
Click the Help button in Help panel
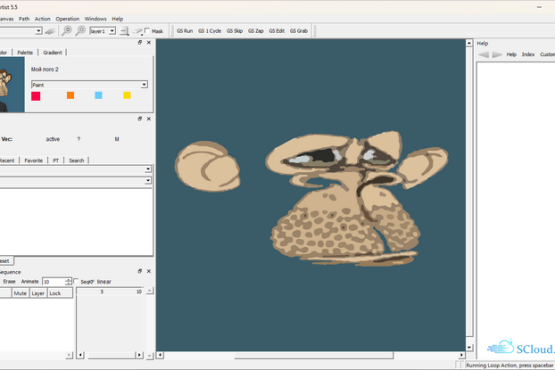tap(511, 55)
